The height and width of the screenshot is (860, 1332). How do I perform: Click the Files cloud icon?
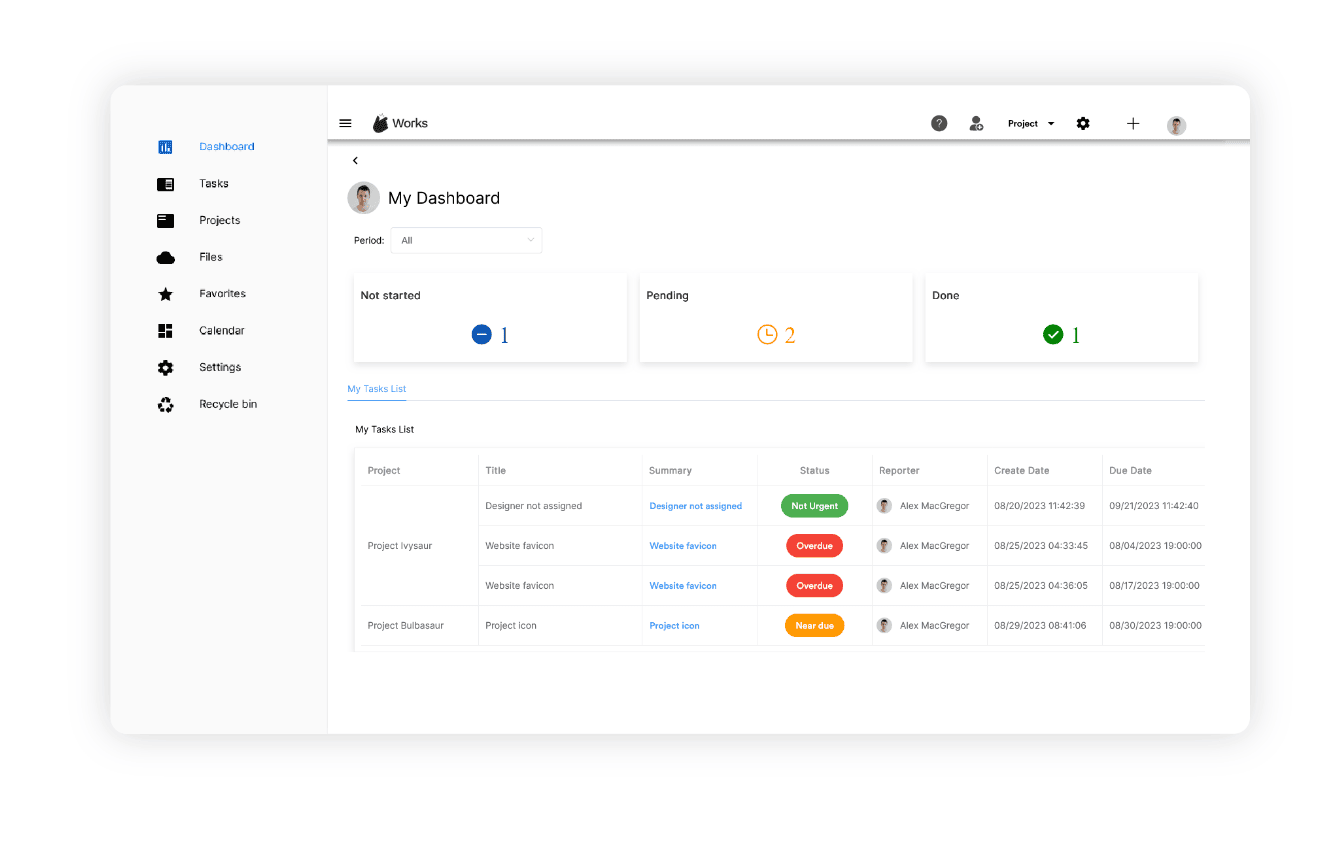pyautogui.click(x=165, y=258)
